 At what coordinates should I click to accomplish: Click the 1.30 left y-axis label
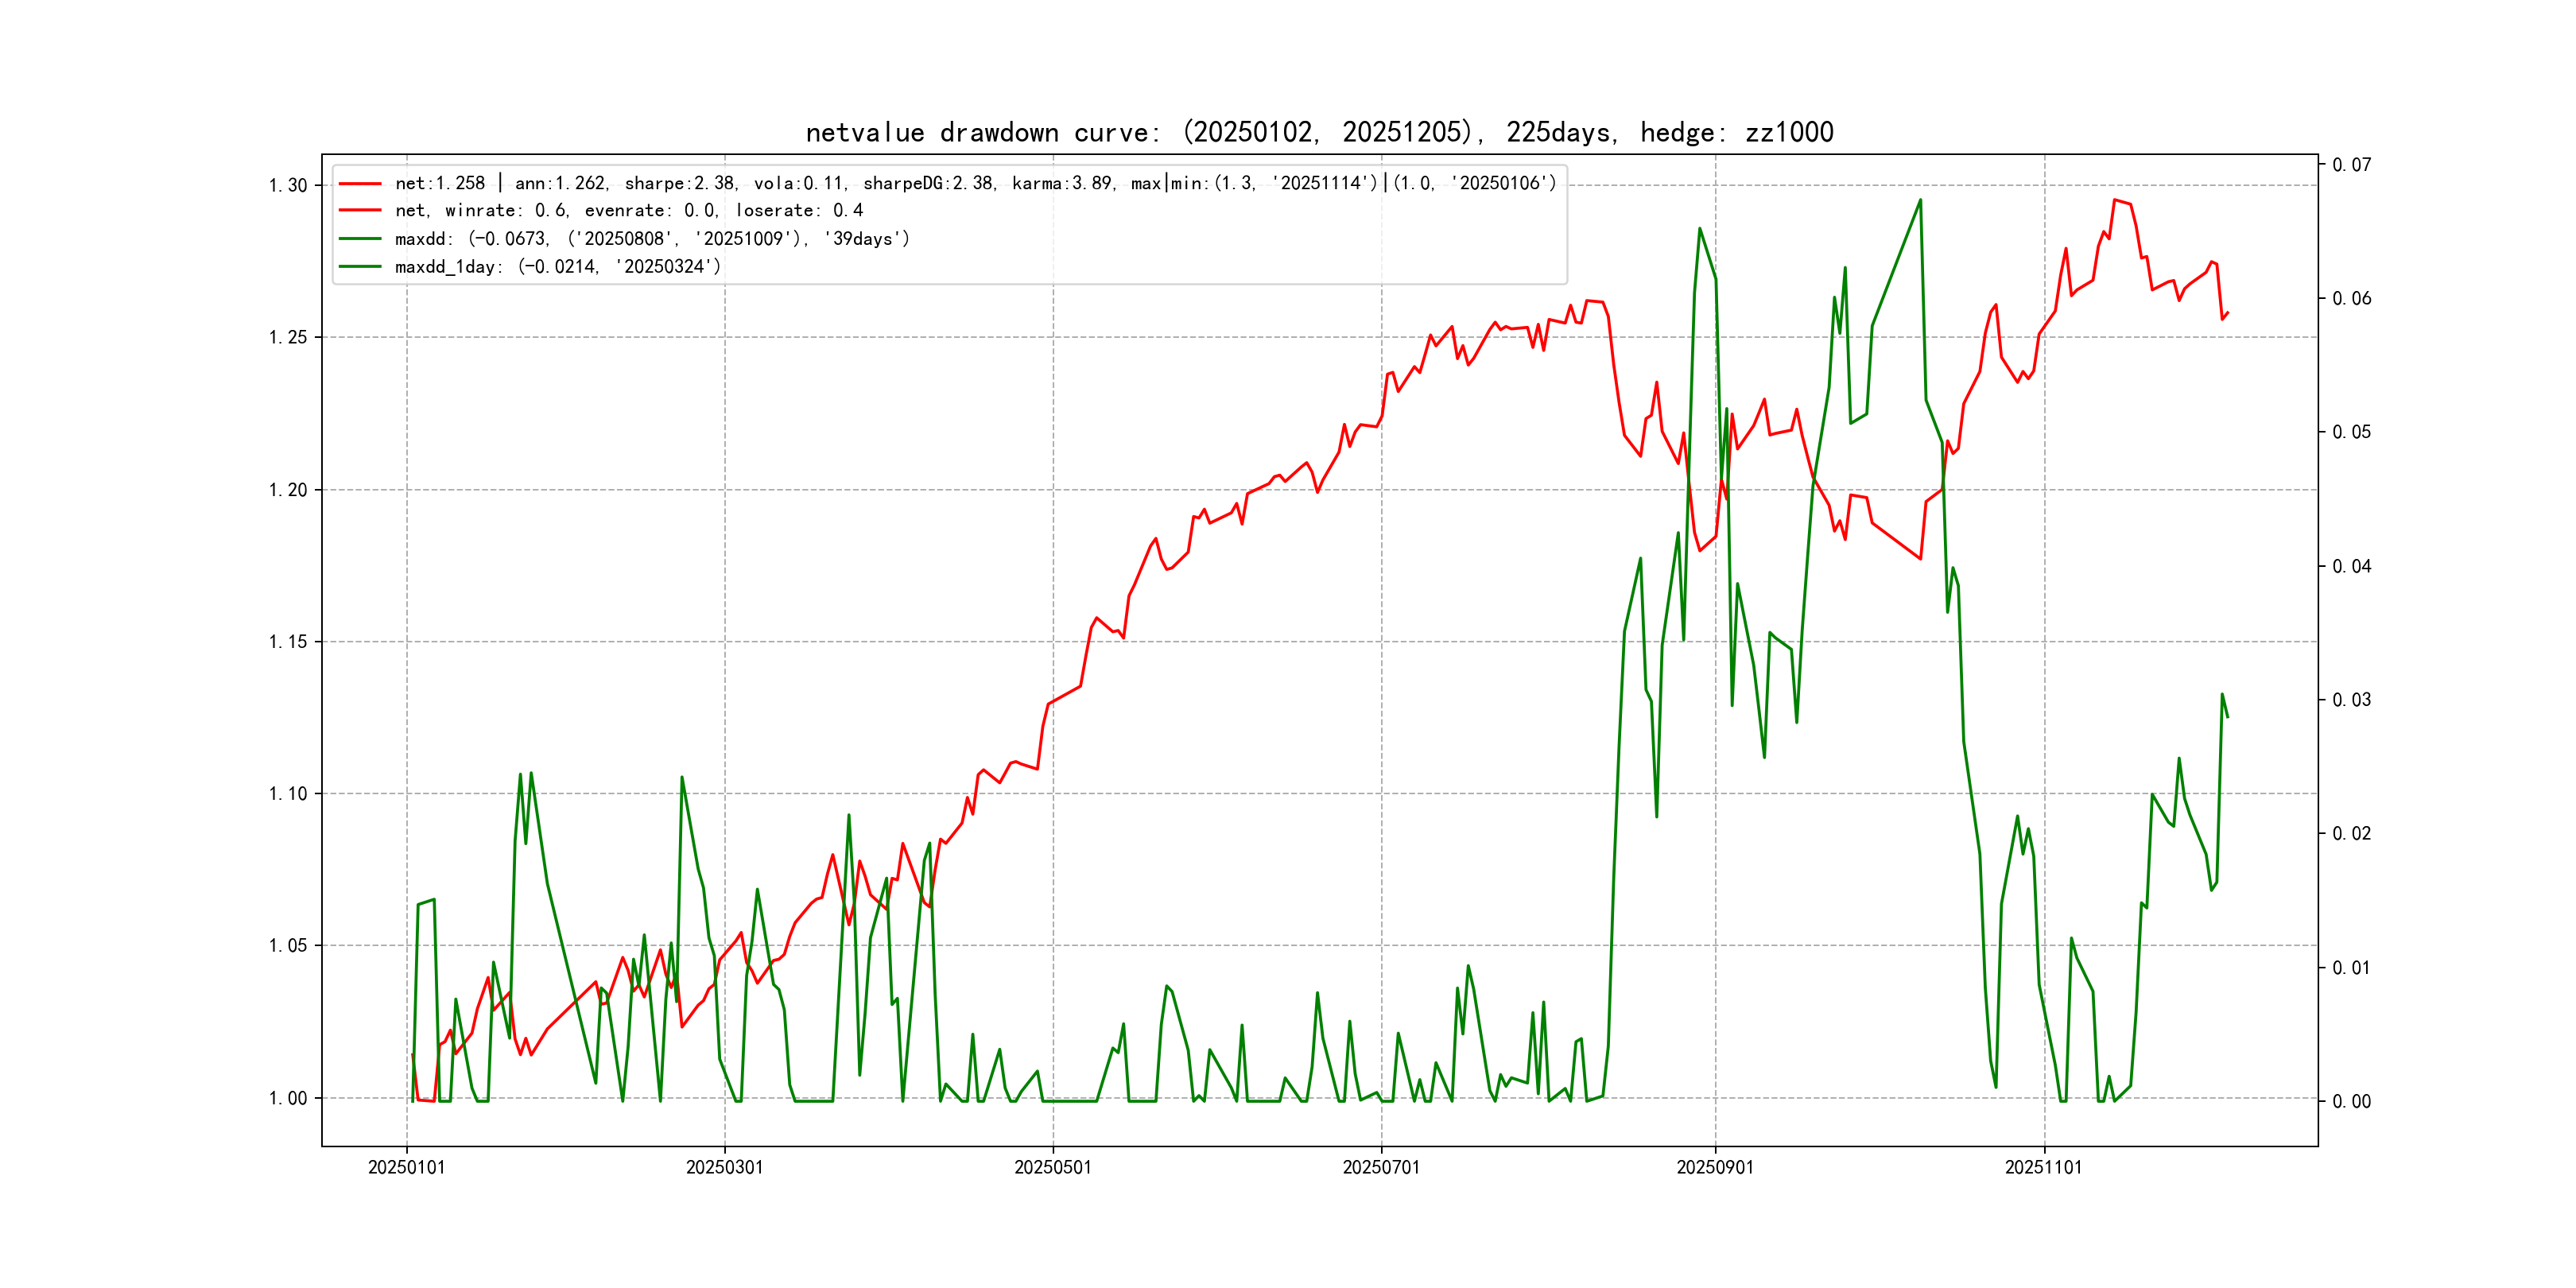pos(287,186)
